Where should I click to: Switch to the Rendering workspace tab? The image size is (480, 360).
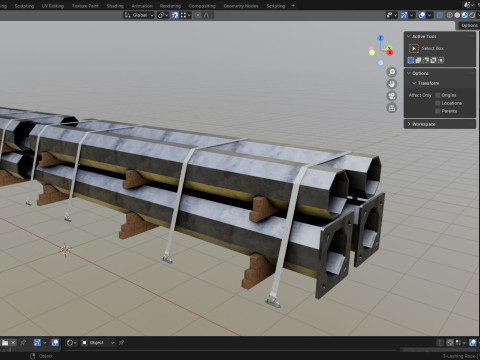pyautogui.click(x=170, y=6)
